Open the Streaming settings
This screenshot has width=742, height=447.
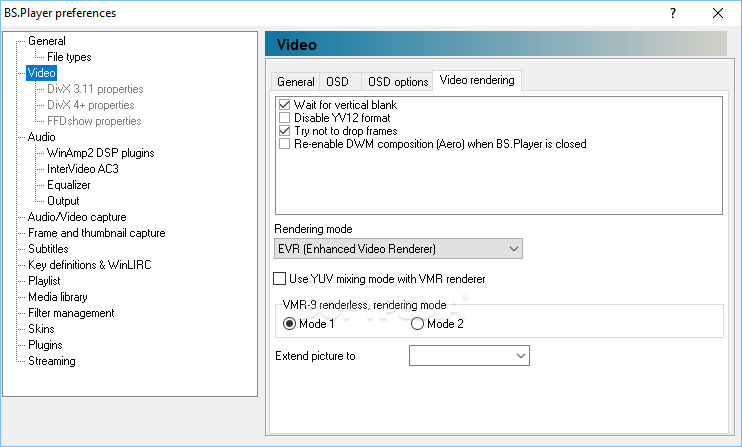click(52, 361)
